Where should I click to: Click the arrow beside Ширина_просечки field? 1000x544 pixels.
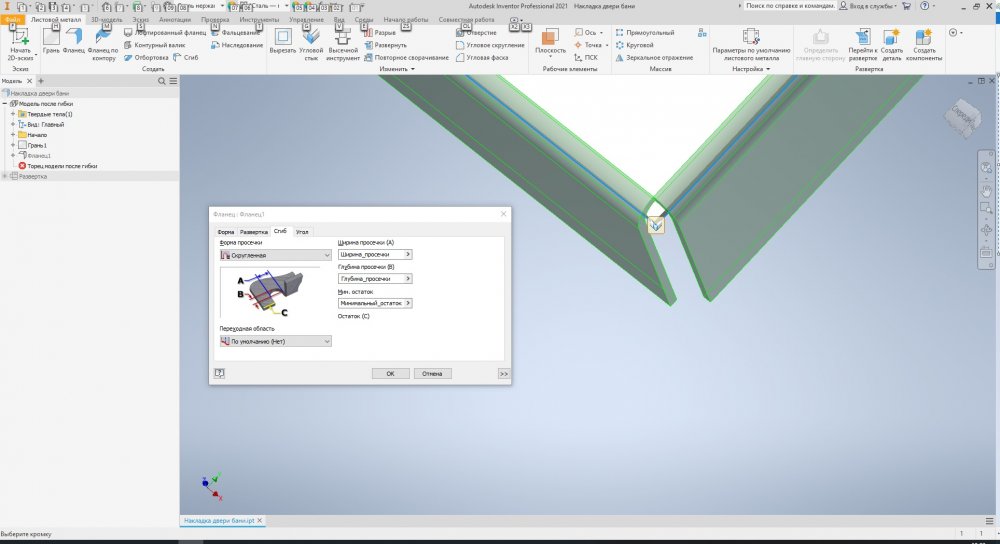(x=409, y=254)
